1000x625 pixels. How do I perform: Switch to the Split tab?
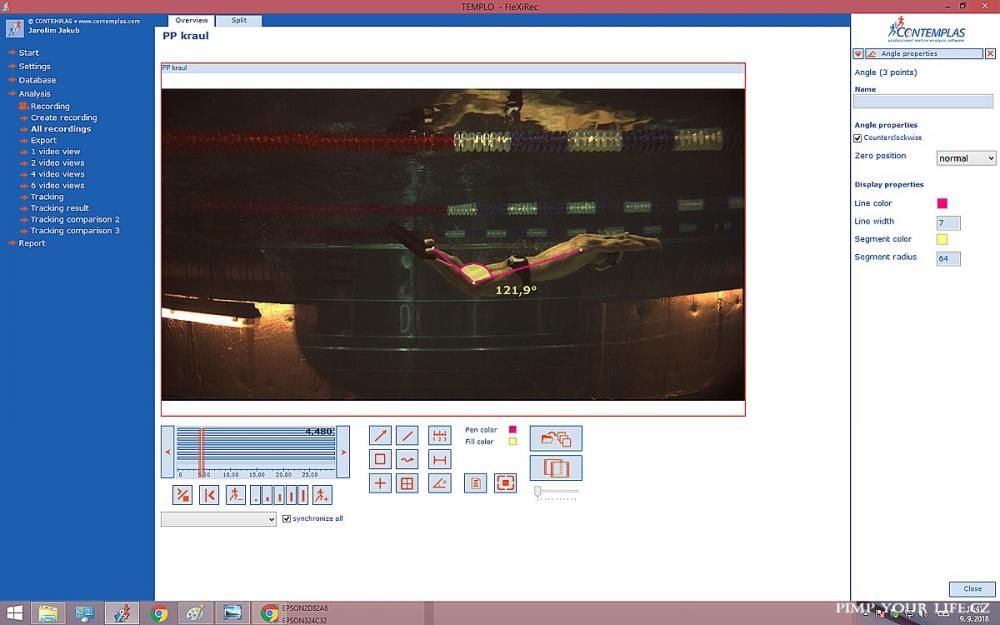click(x=239, y=20)
